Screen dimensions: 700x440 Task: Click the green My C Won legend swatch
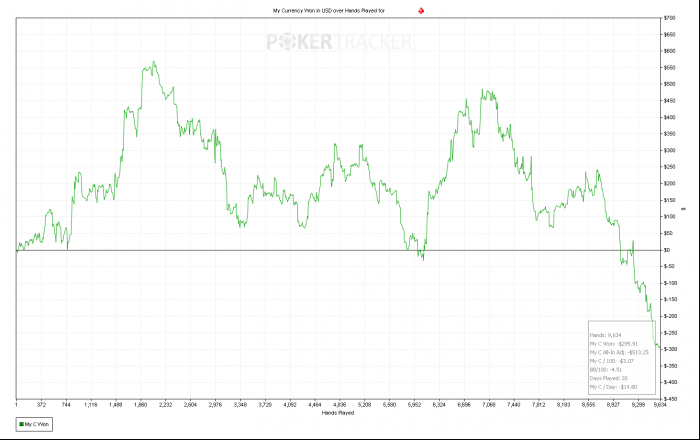click(x=21, y=424)
